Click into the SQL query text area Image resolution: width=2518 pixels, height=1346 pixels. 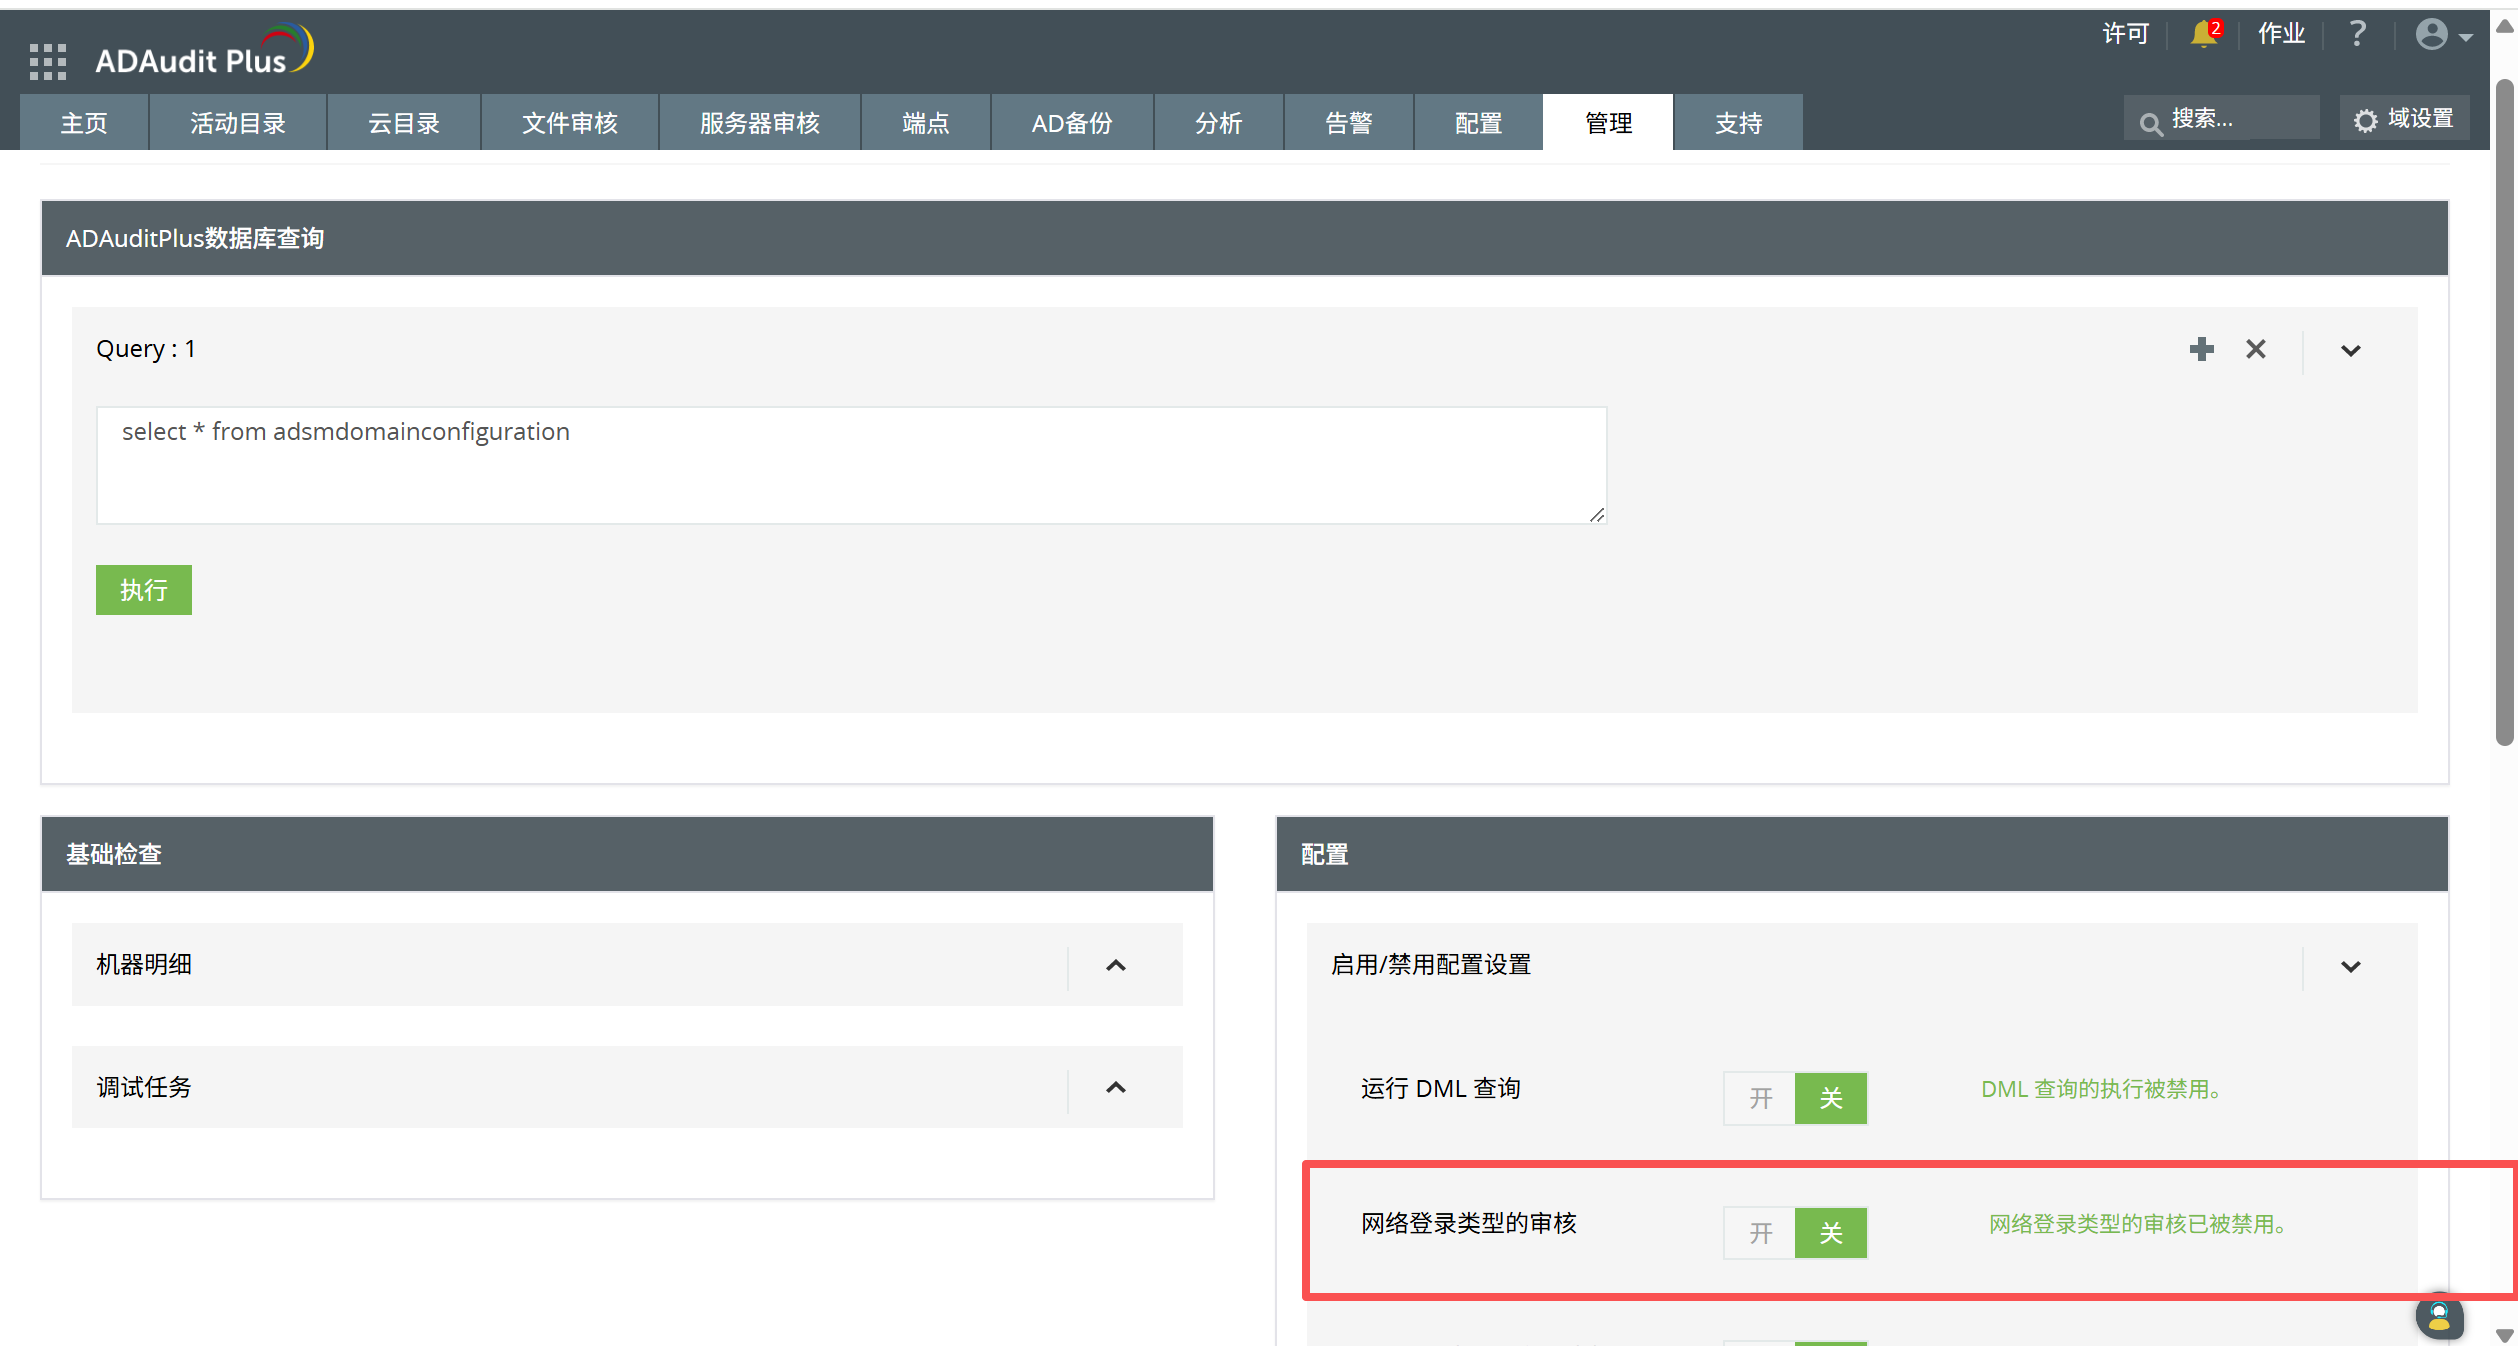tap(850, 465)
